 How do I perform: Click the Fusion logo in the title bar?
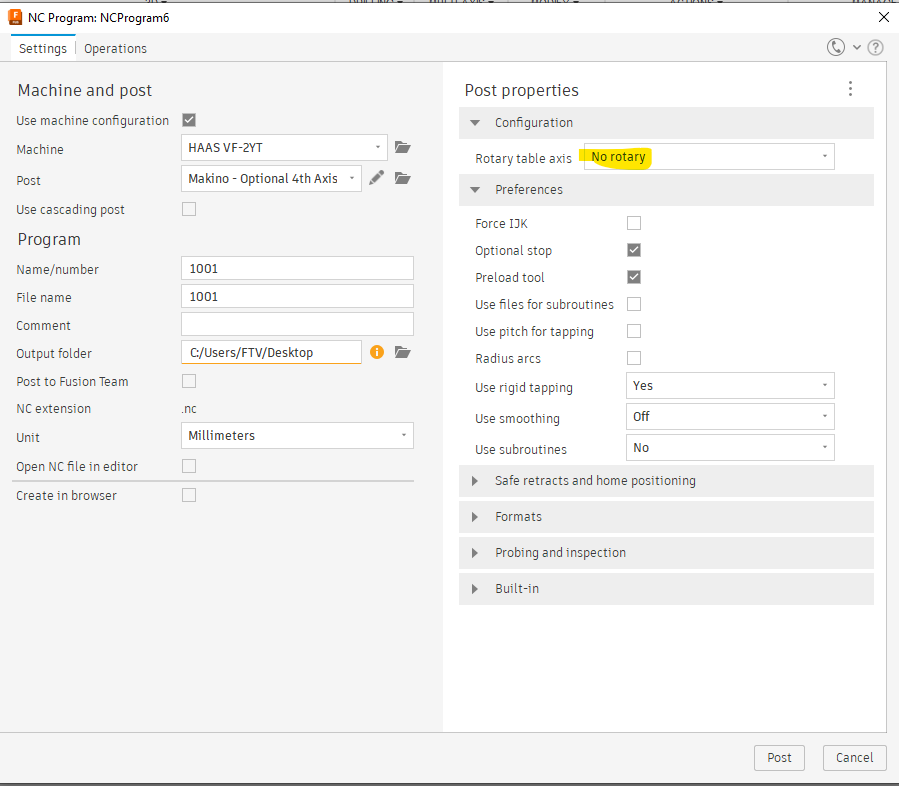[14, 16]
